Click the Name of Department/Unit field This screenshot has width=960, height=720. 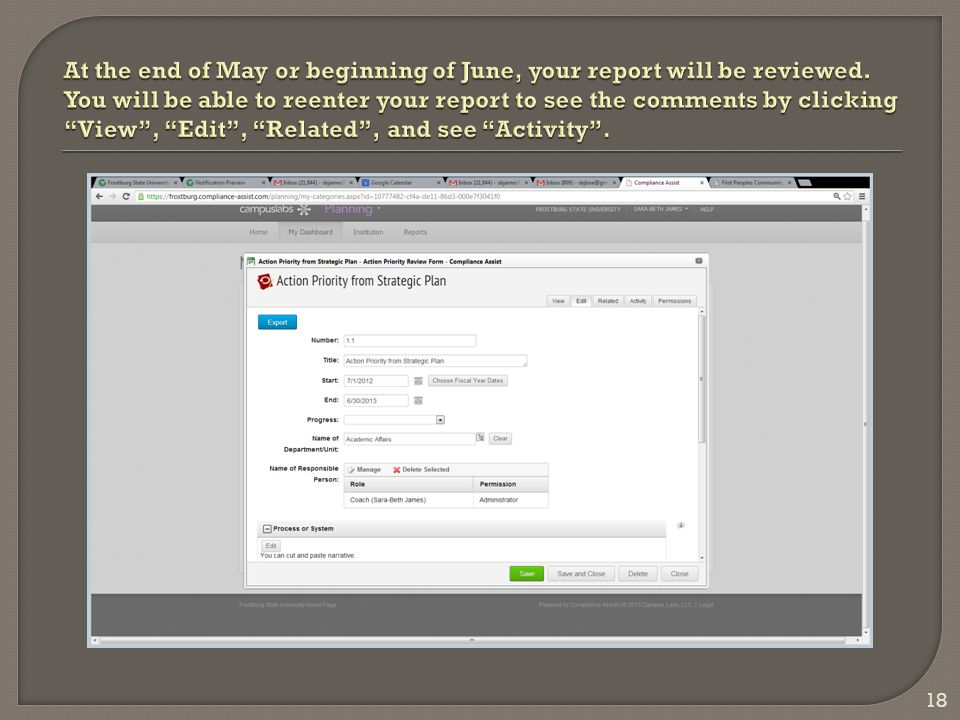tap(410, 439)
